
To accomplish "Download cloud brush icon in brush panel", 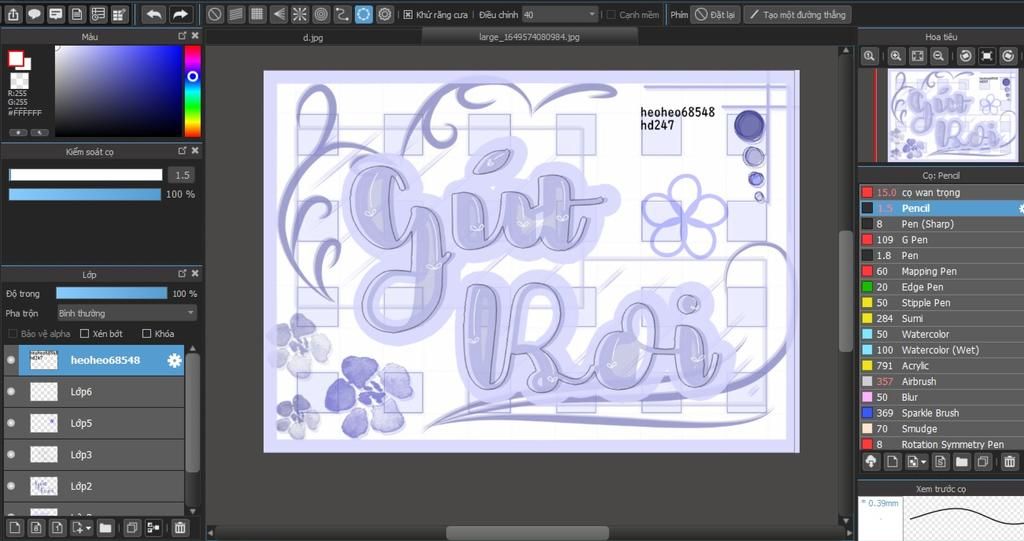I will click(x=871, y=462).
